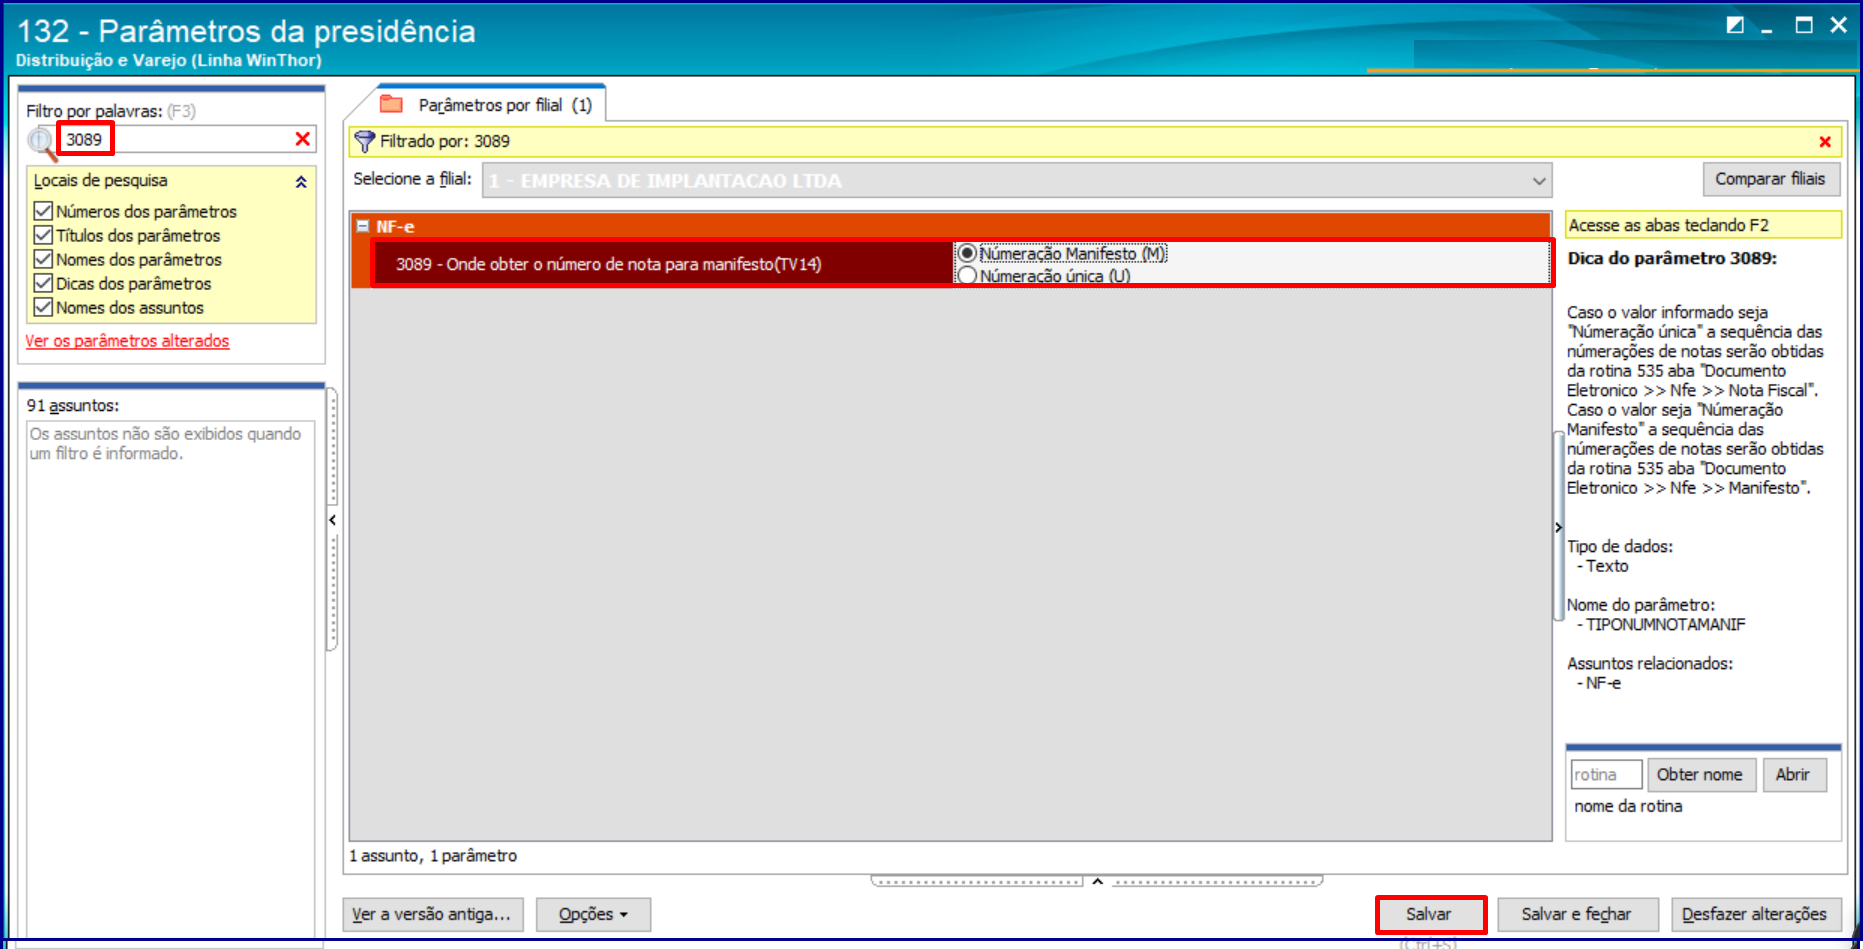Click the '1 assunto, 1 parâmetro' status text
This screenshot has width=1863, height=949.
pos(433,856)
